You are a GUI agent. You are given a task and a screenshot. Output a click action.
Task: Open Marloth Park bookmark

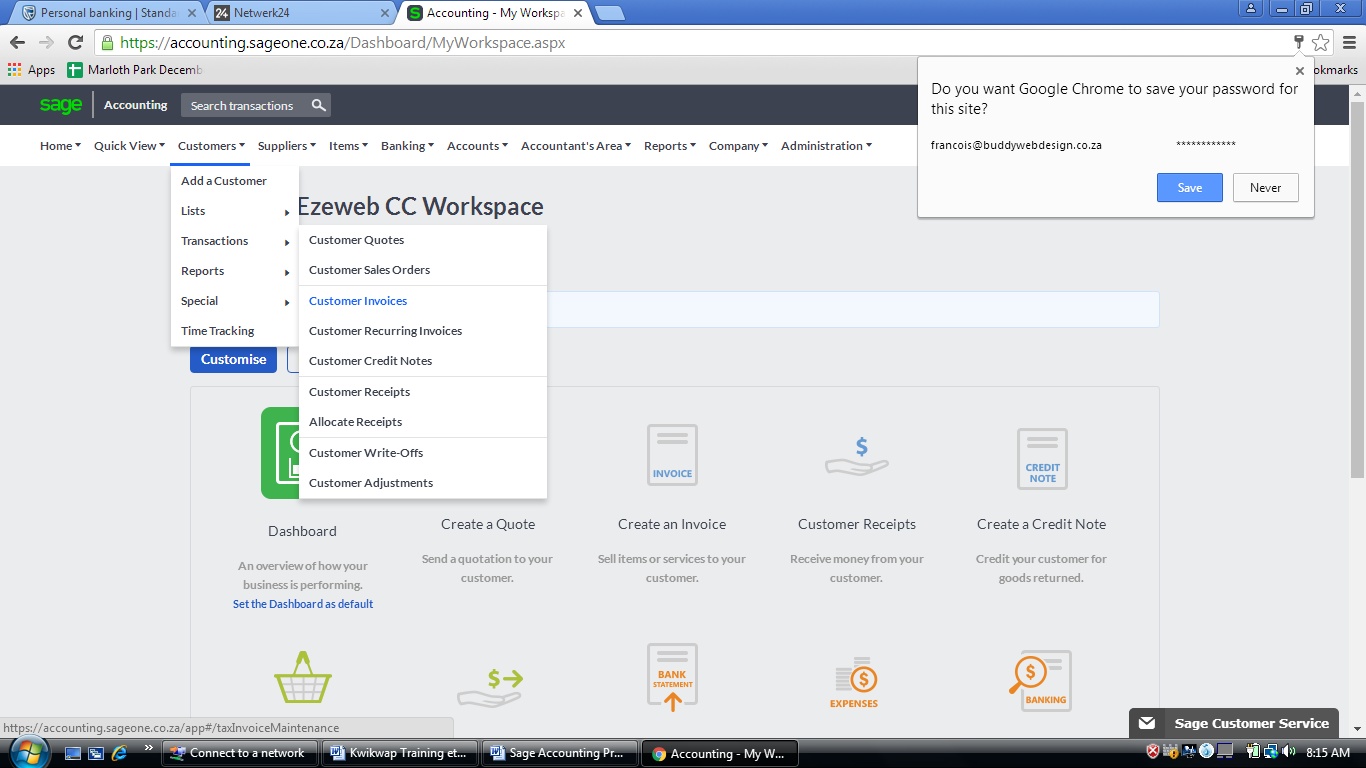135,70
